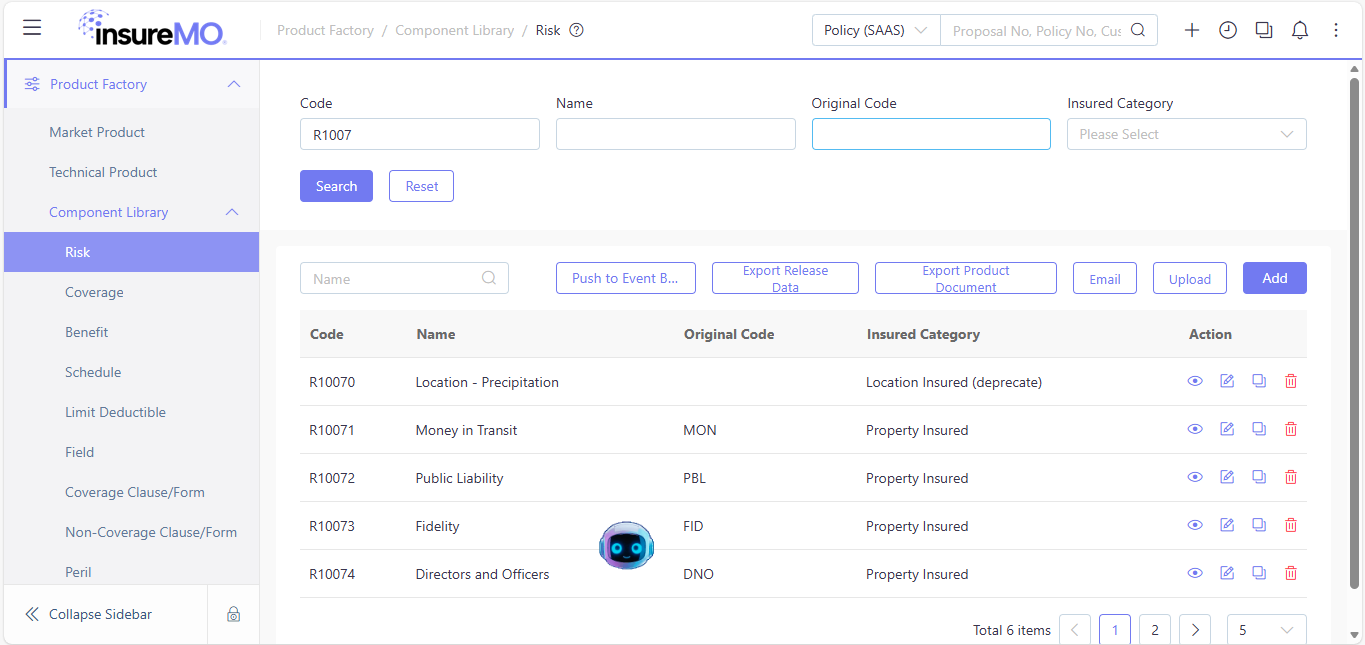Copy the Public Liability risk

point(1259,477)
